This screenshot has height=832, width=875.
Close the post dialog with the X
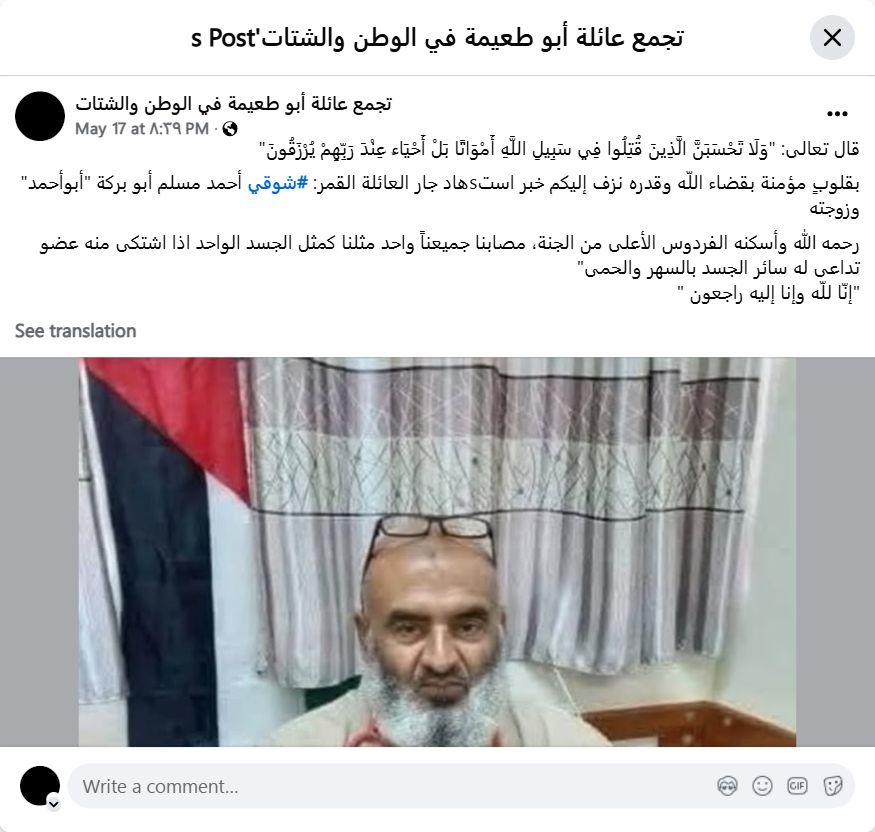[832, 38]
